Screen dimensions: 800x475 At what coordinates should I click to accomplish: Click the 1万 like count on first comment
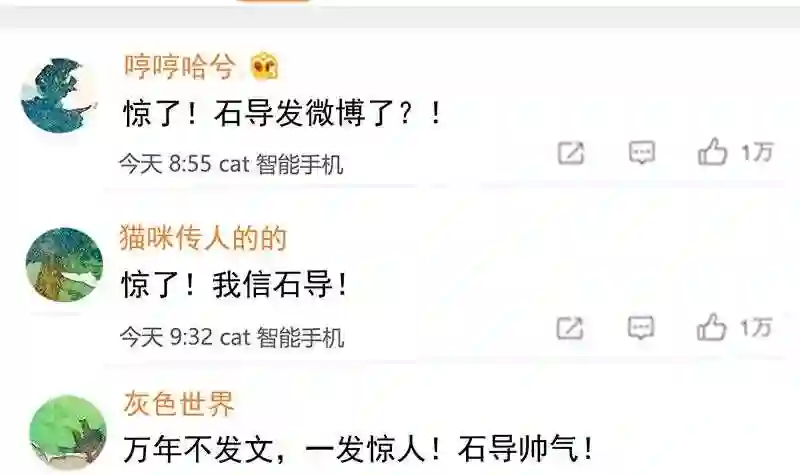coord(757,152)
